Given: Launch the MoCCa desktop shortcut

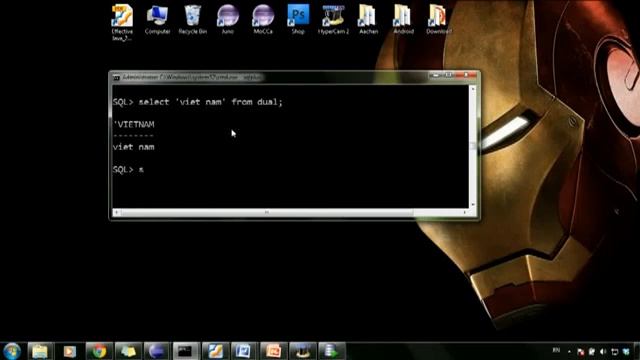Looking at the screenshot, I should 263,20.
